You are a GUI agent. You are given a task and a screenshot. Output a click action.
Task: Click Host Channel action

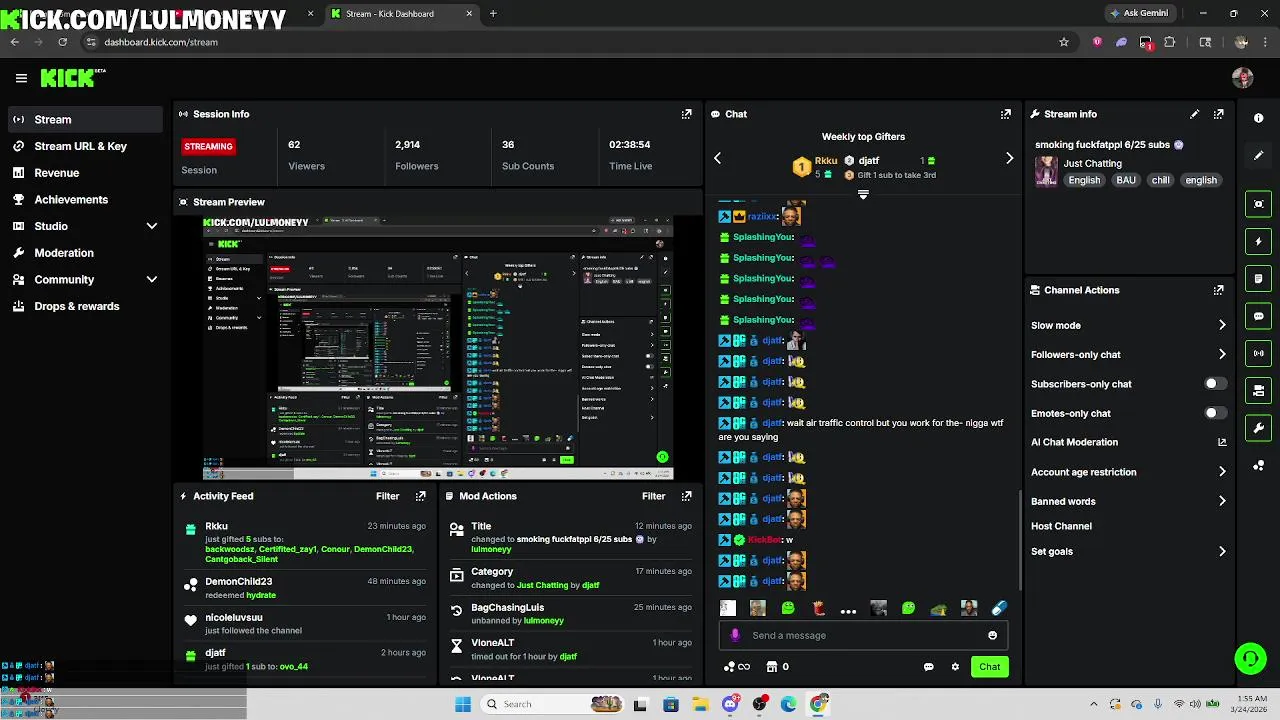1061,526
